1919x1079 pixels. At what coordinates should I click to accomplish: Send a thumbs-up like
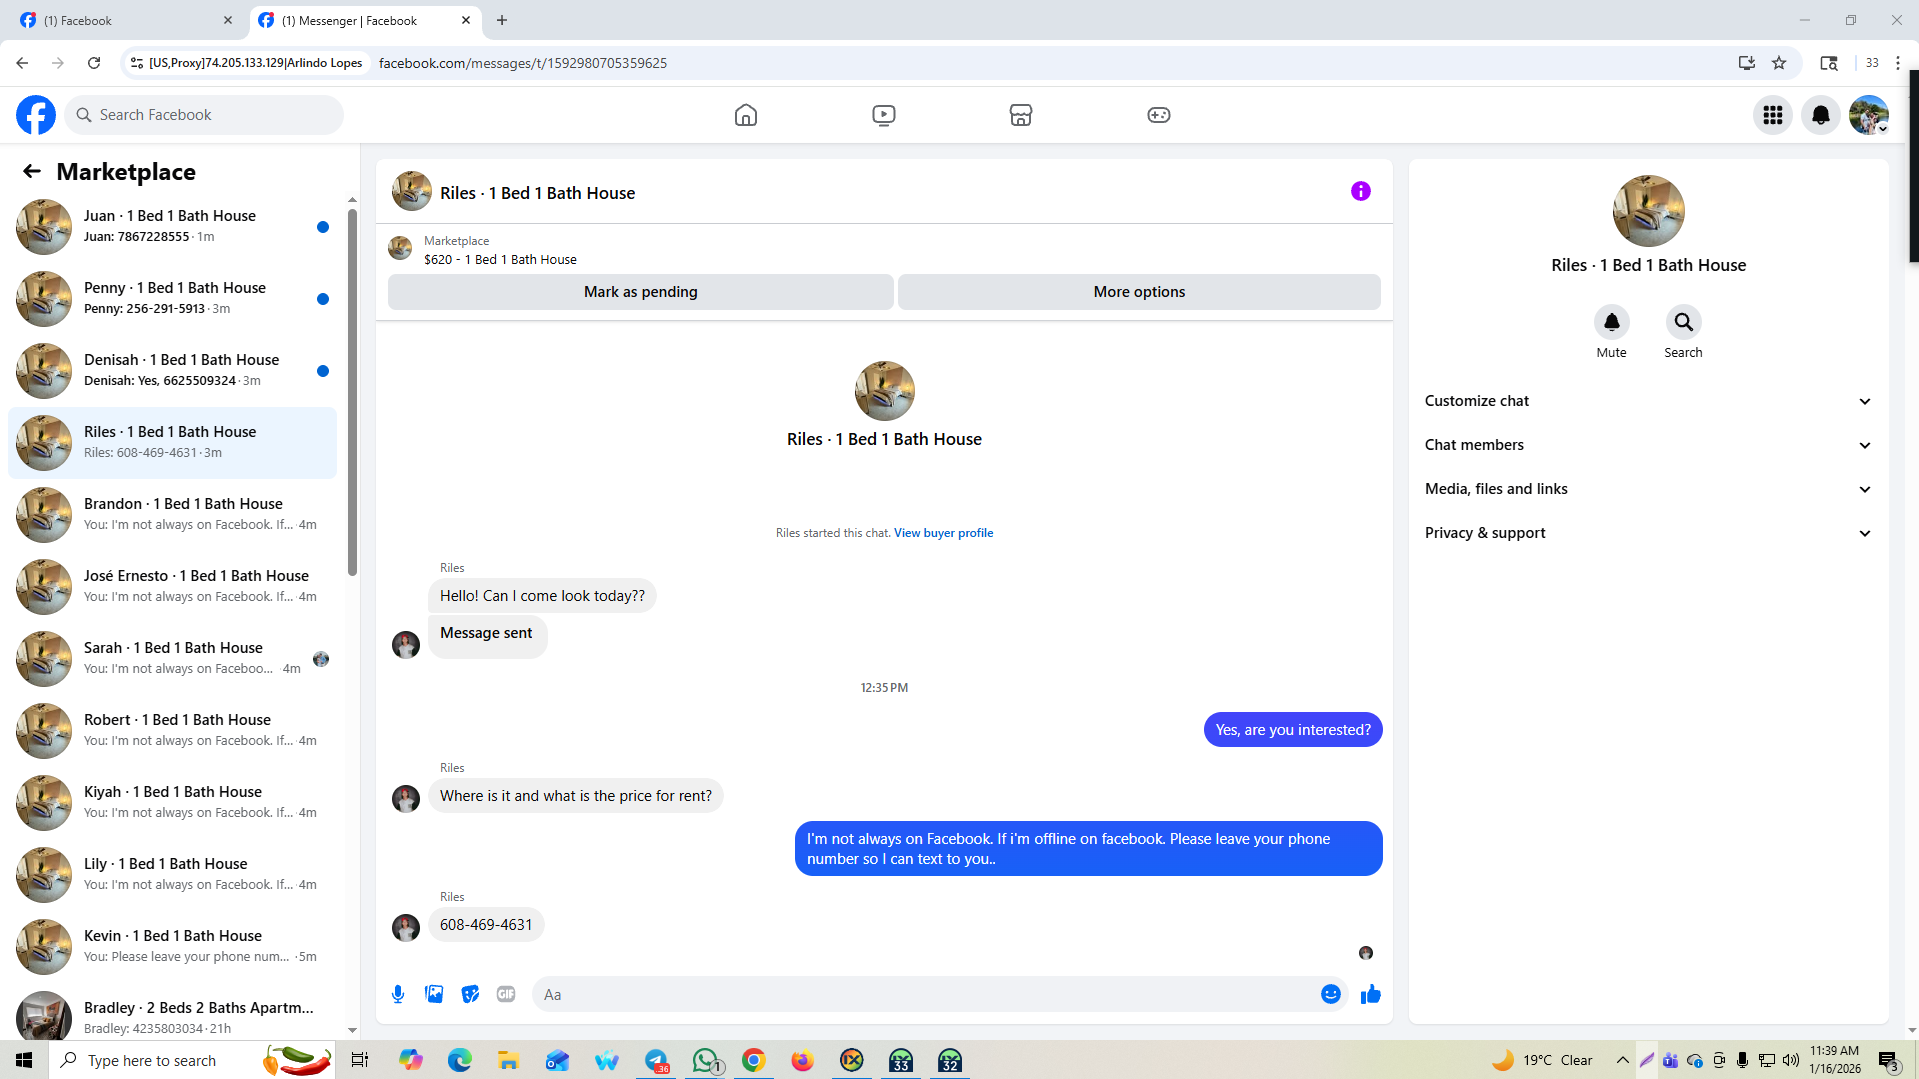tap(1371, 994)
